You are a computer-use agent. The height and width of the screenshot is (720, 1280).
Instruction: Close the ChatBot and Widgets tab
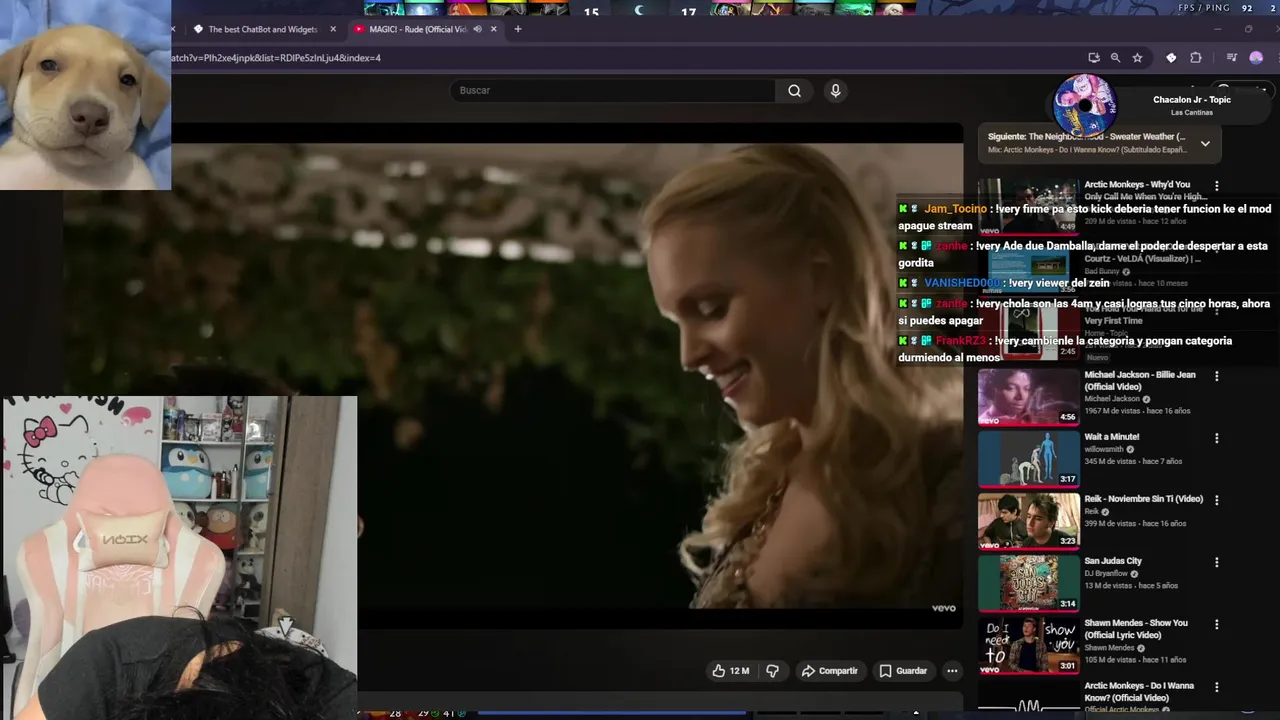coord(333,29)
